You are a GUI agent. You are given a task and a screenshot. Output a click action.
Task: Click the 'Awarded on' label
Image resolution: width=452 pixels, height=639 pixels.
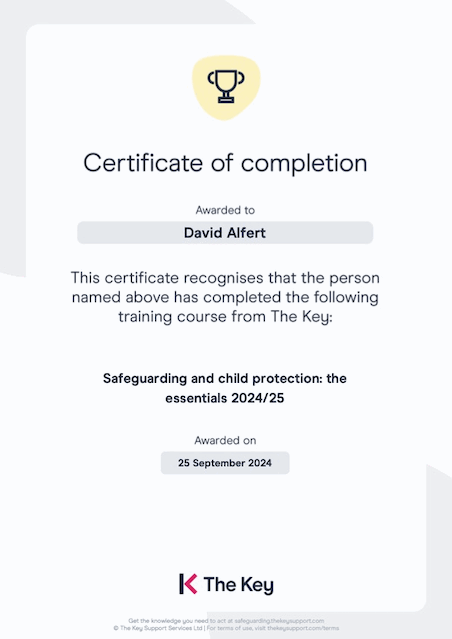225,441
